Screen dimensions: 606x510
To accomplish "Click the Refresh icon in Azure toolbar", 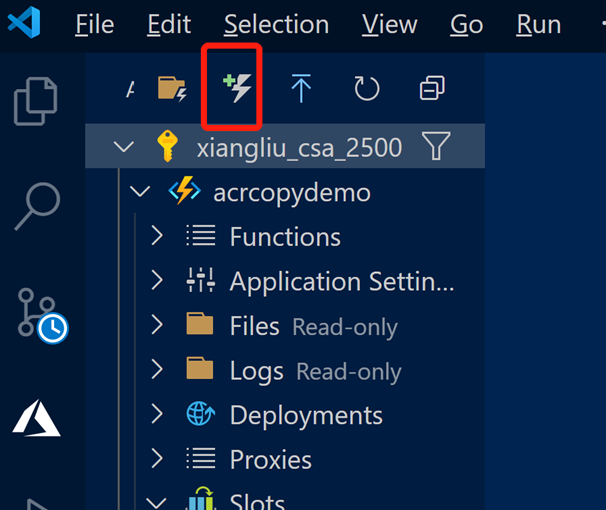I will (366, 89).
